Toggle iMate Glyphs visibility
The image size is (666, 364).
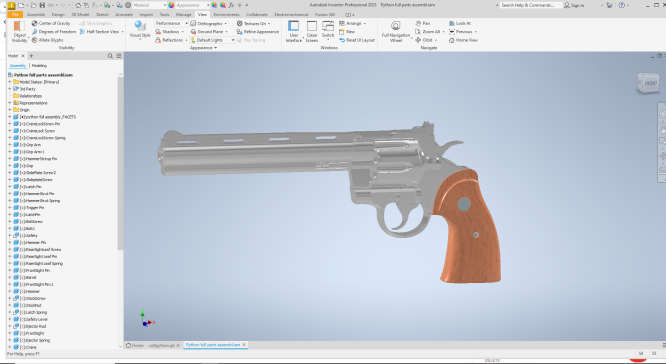[47, 40]
